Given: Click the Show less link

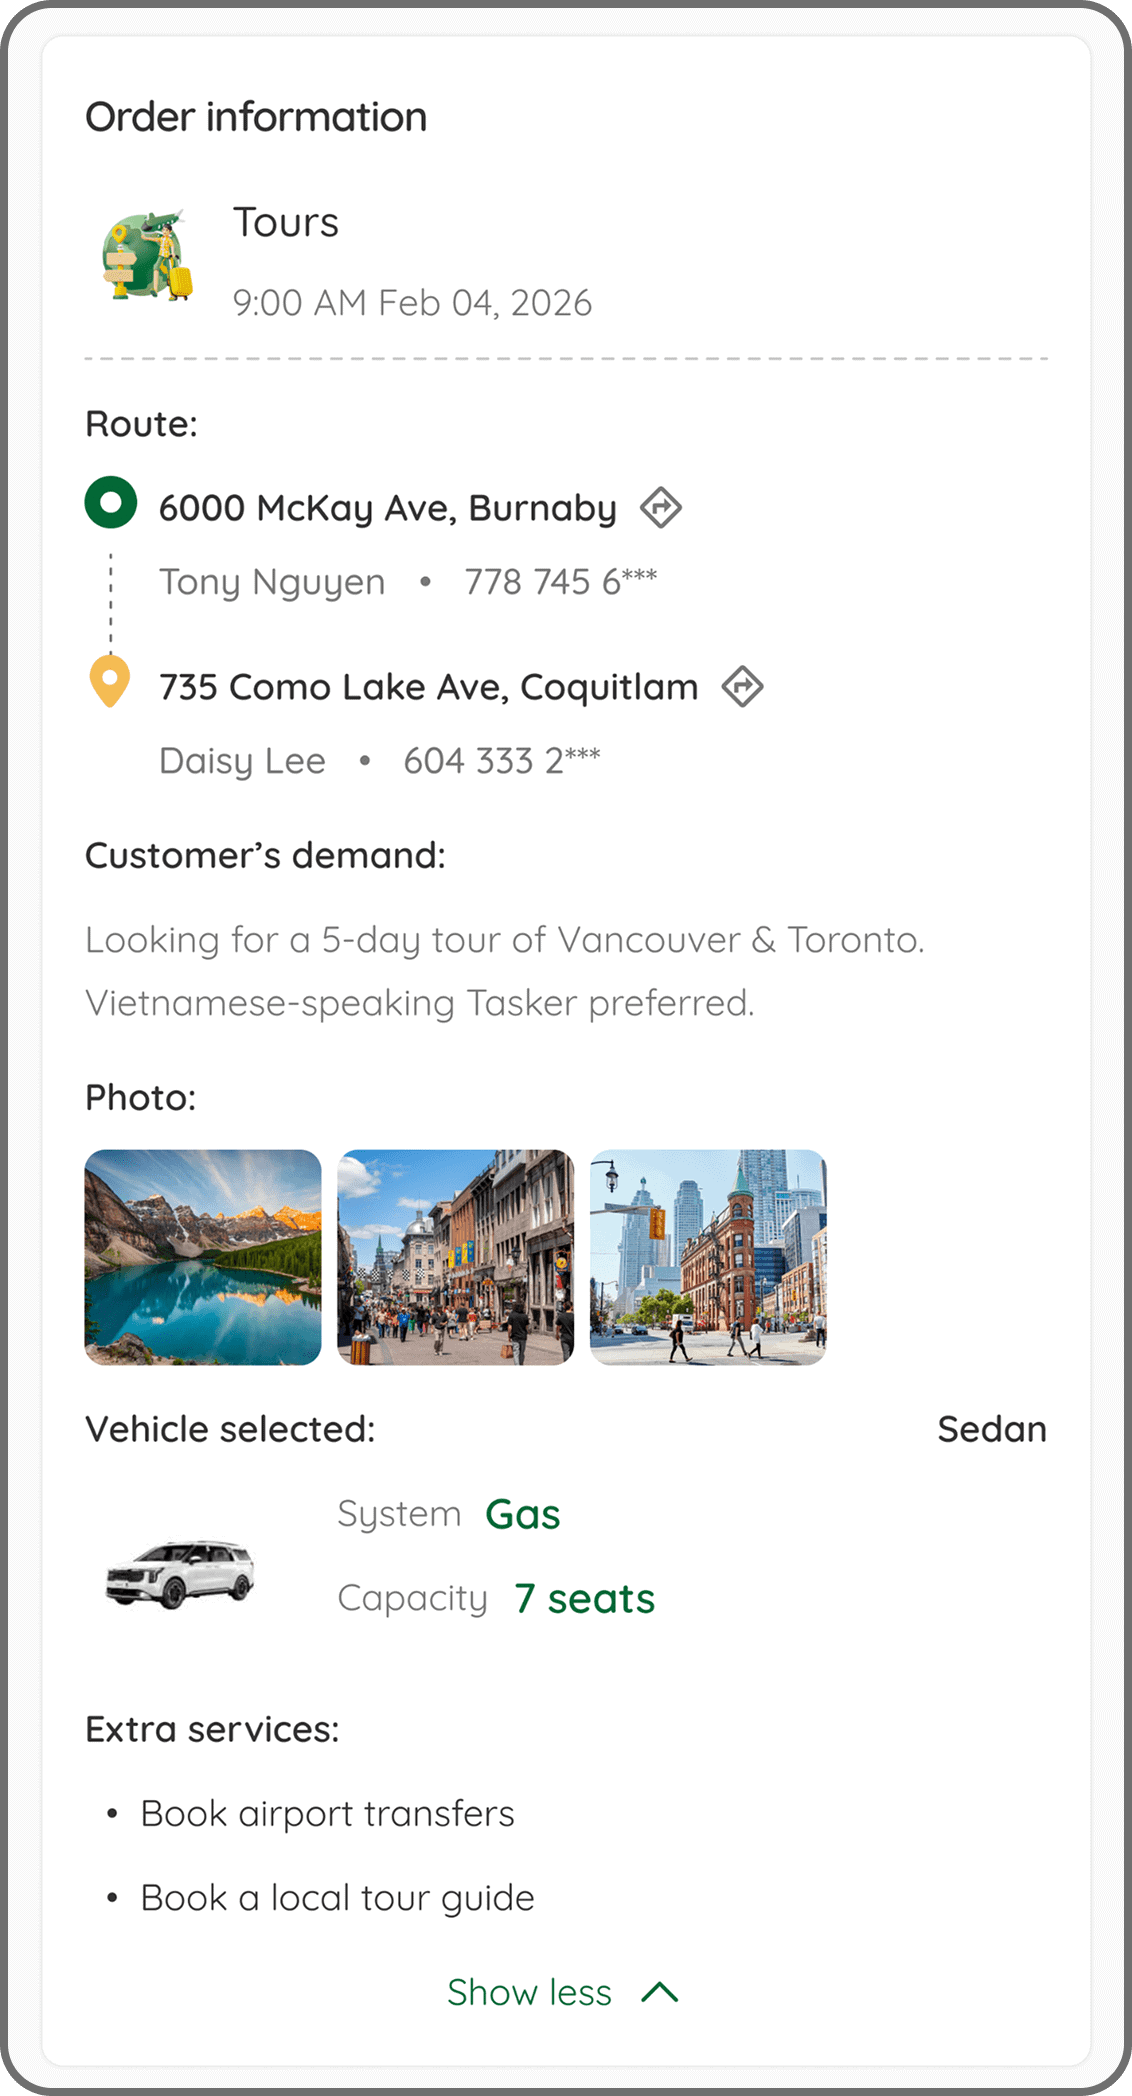Looking at the screenshot, I should tap(529, 1992).
